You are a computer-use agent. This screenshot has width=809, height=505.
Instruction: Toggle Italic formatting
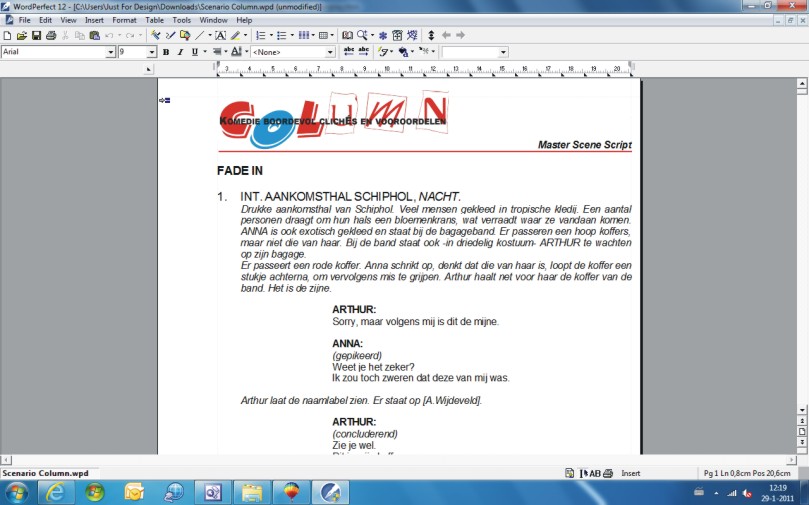(180, 52)
